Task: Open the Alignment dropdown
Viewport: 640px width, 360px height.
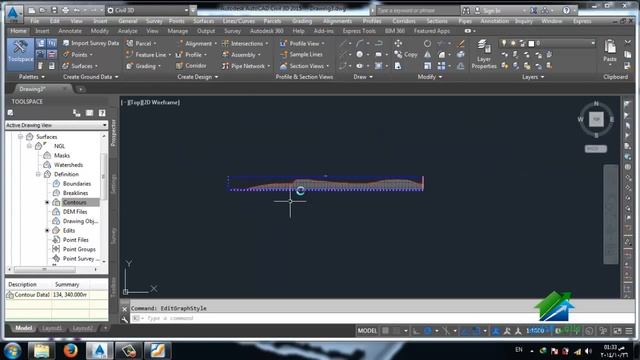Action: (197, 43)
